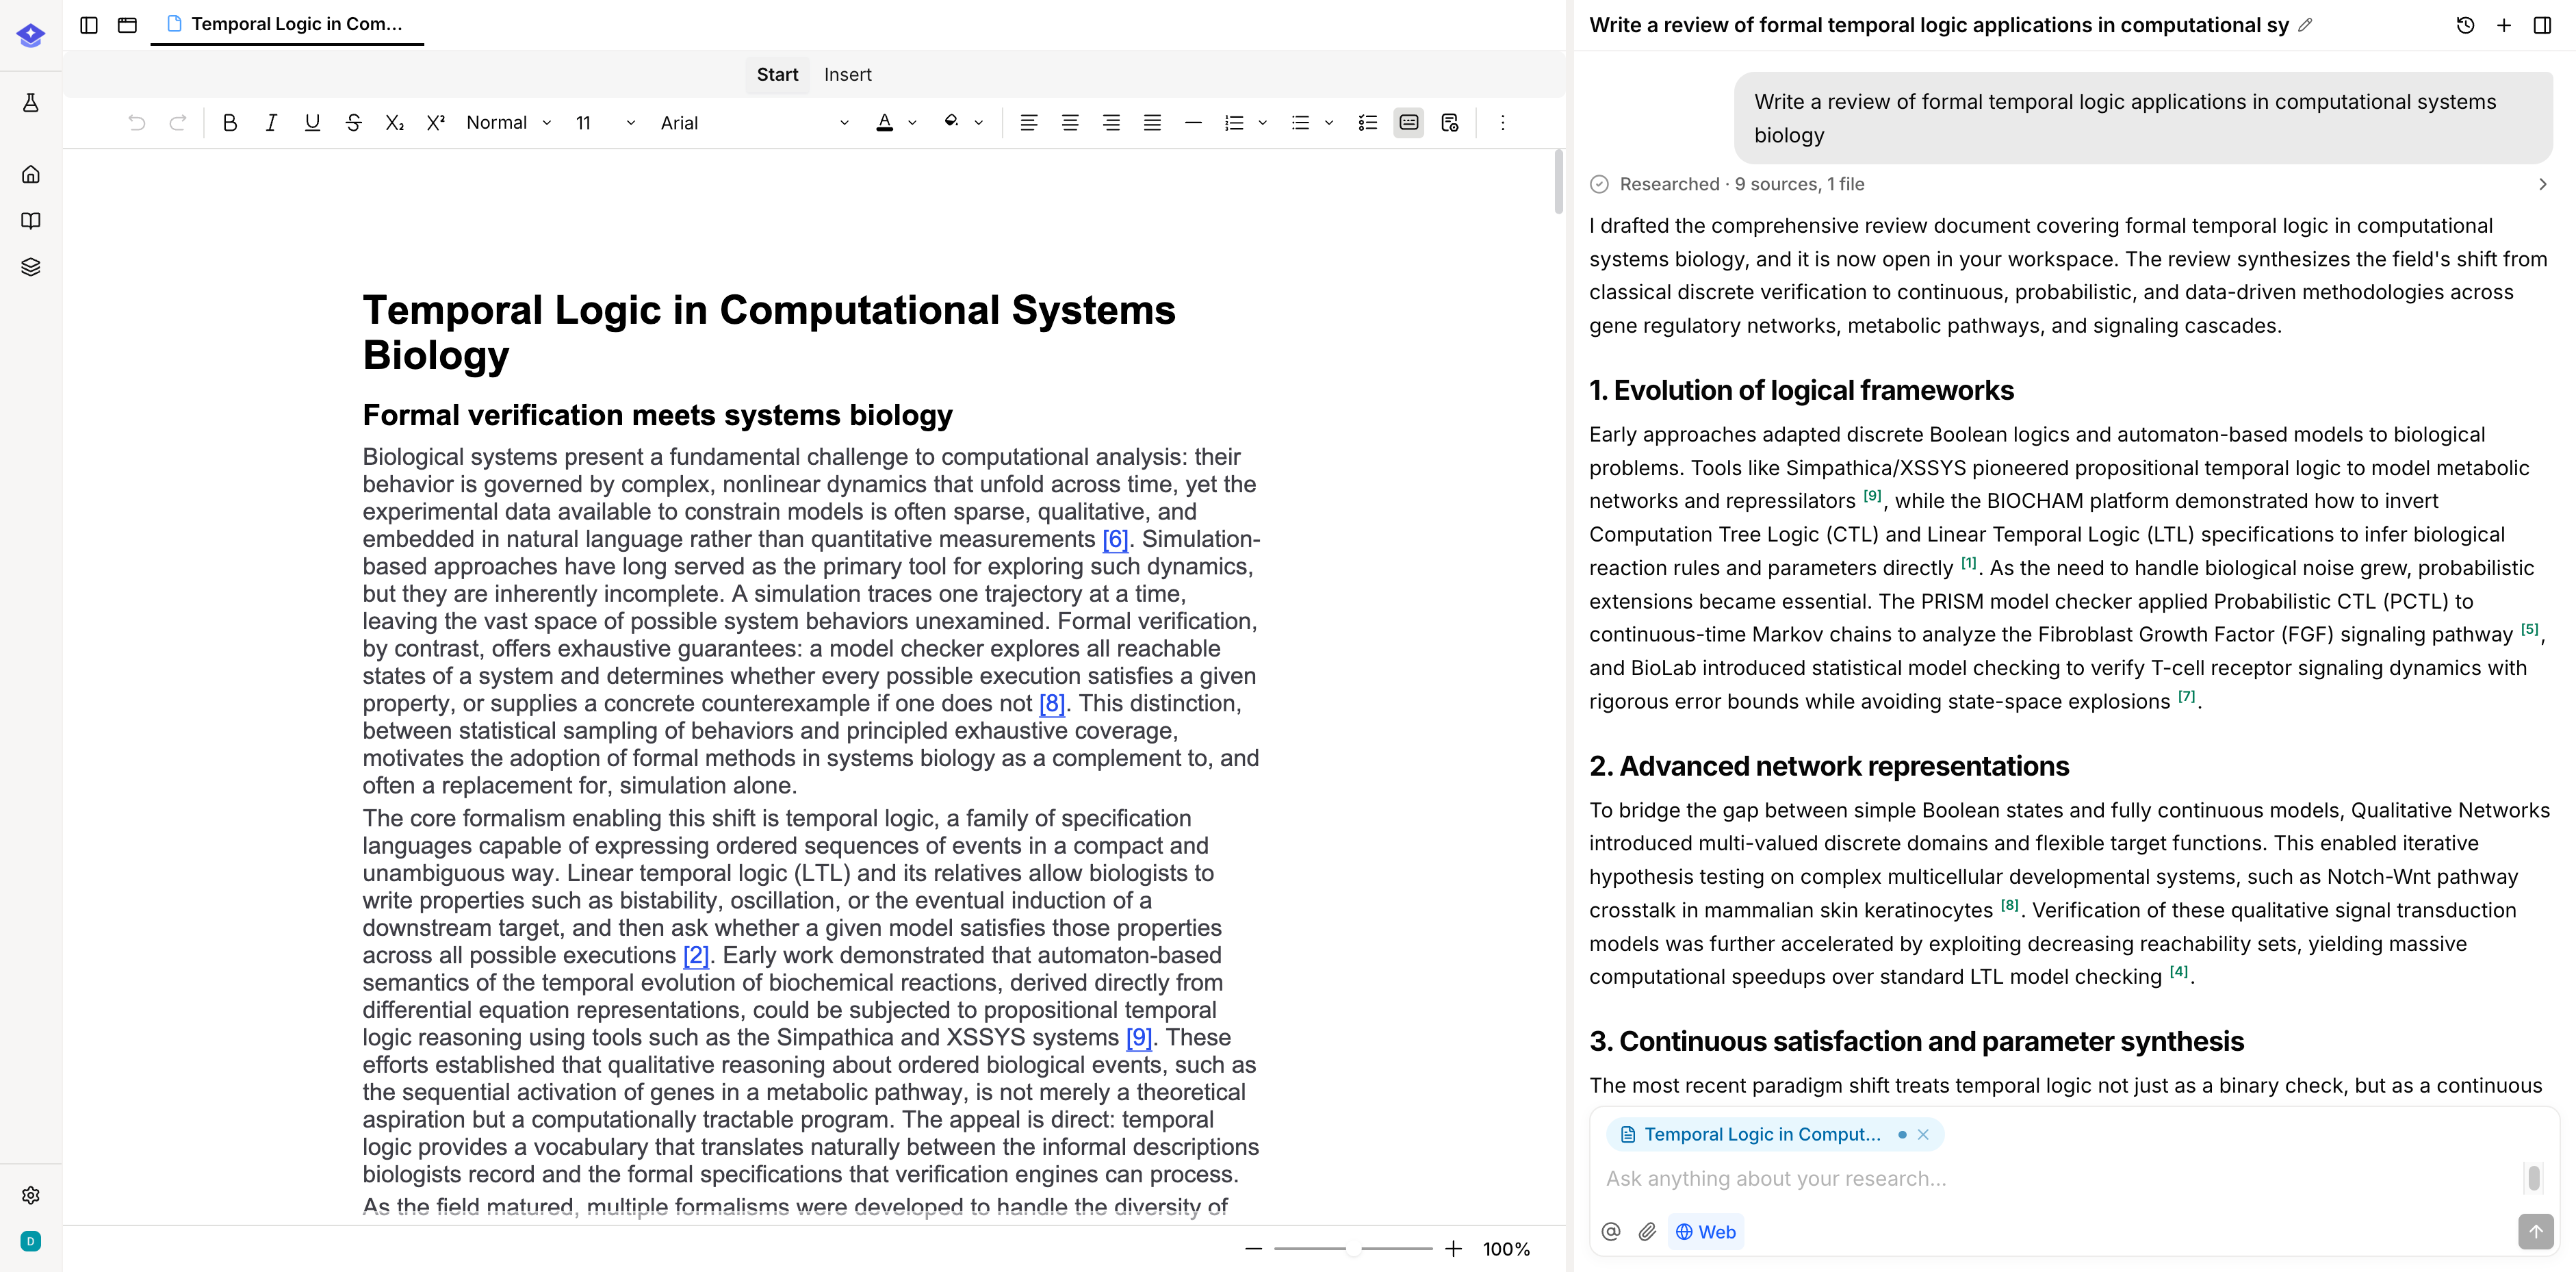Toggle the Web search option
The image size is (2576, 1272).
point(1706,1231)
